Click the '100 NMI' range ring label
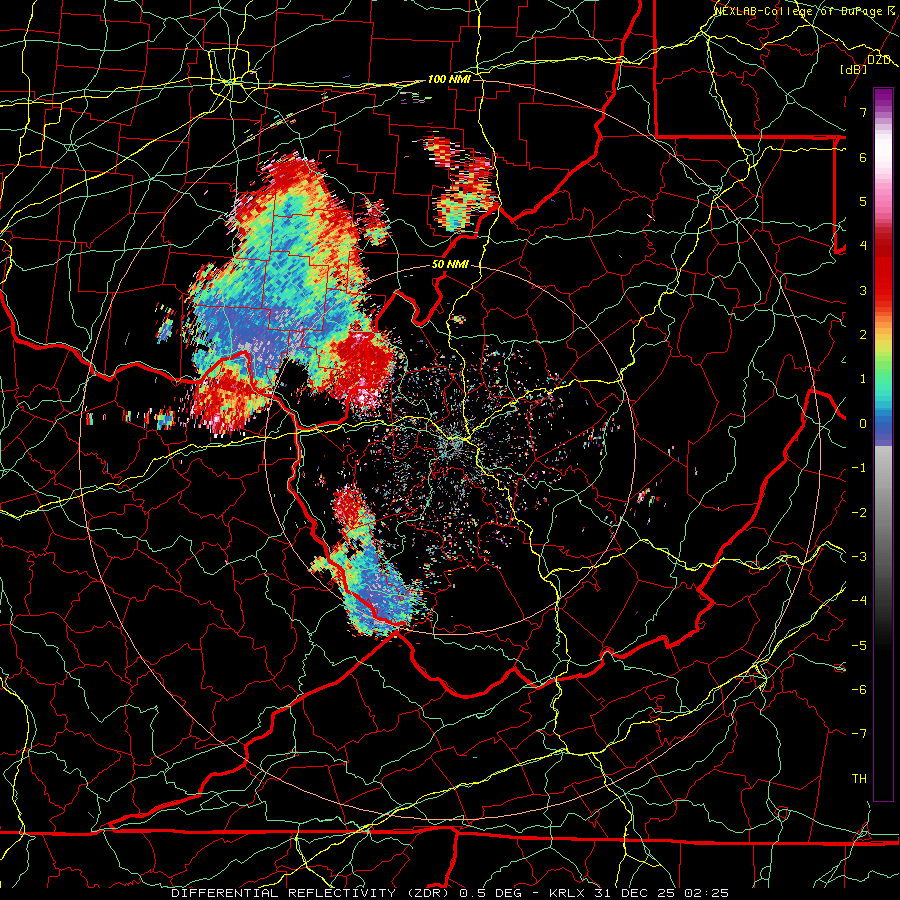The height and width of the screenshot is (900, 900). pos(449,79)
